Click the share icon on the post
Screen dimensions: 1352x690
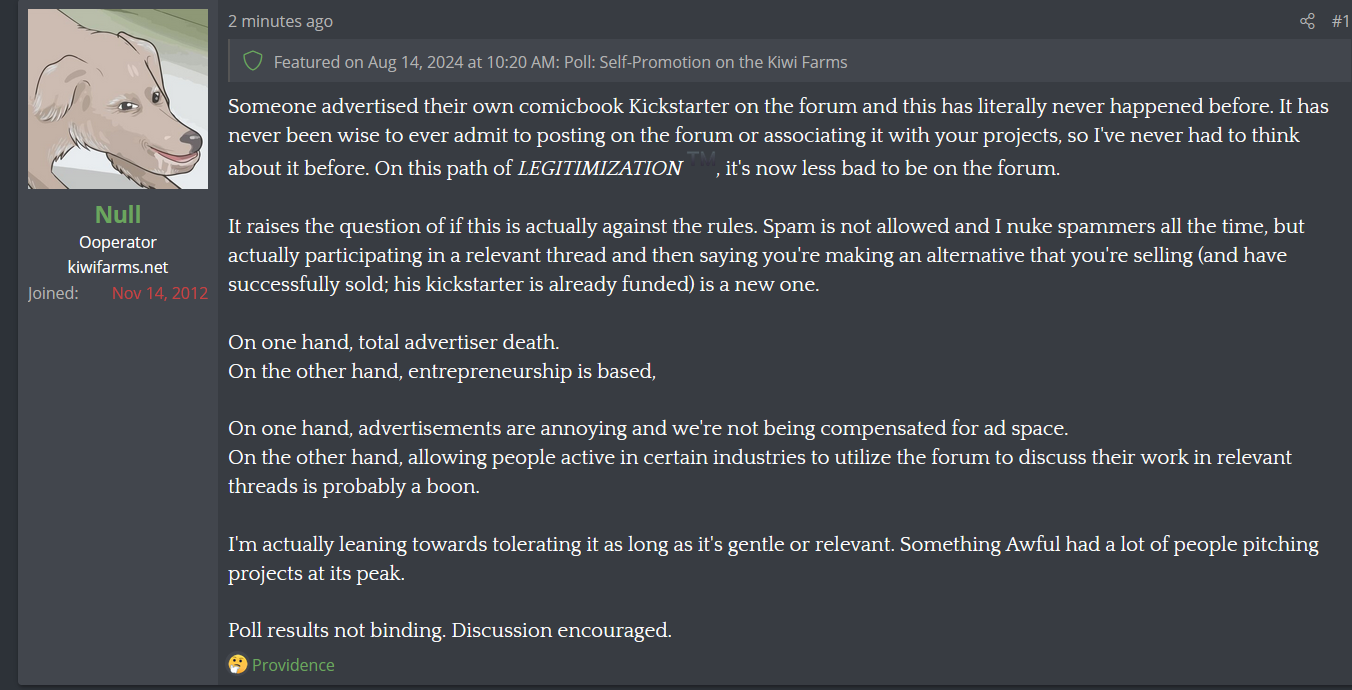pos(1307,21)
